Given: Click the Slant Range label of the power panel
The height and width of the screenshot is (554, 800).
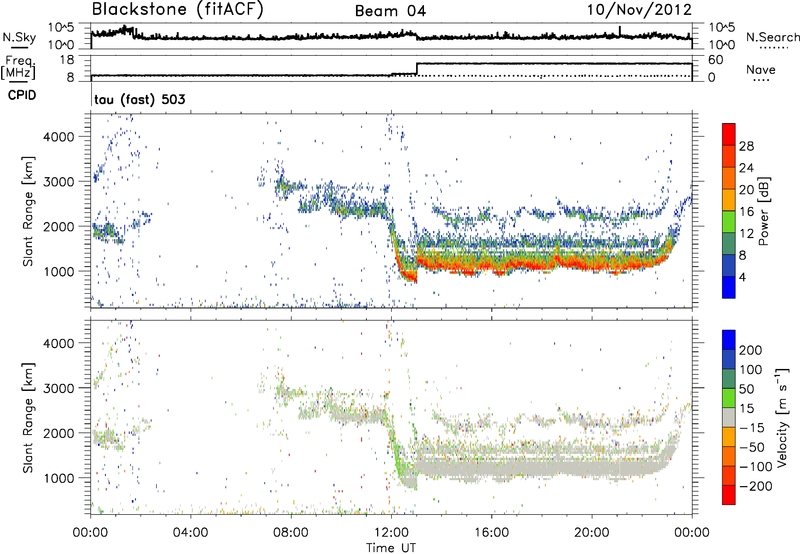Looking at the screenshot, I should click(x=28, y=211).
